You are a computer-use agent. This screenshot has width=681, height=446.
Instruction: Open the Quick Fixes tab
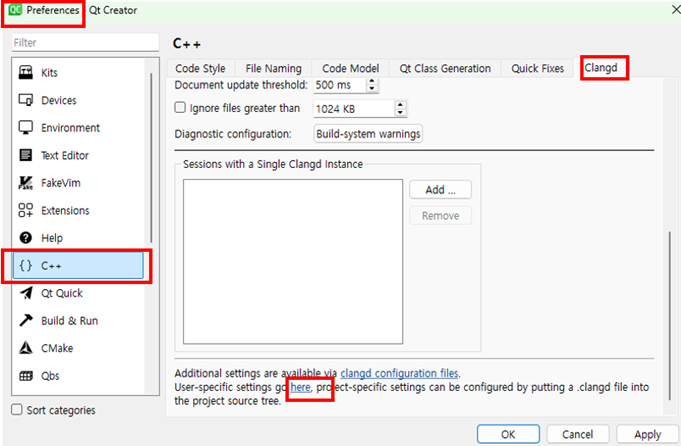point(537,69)
